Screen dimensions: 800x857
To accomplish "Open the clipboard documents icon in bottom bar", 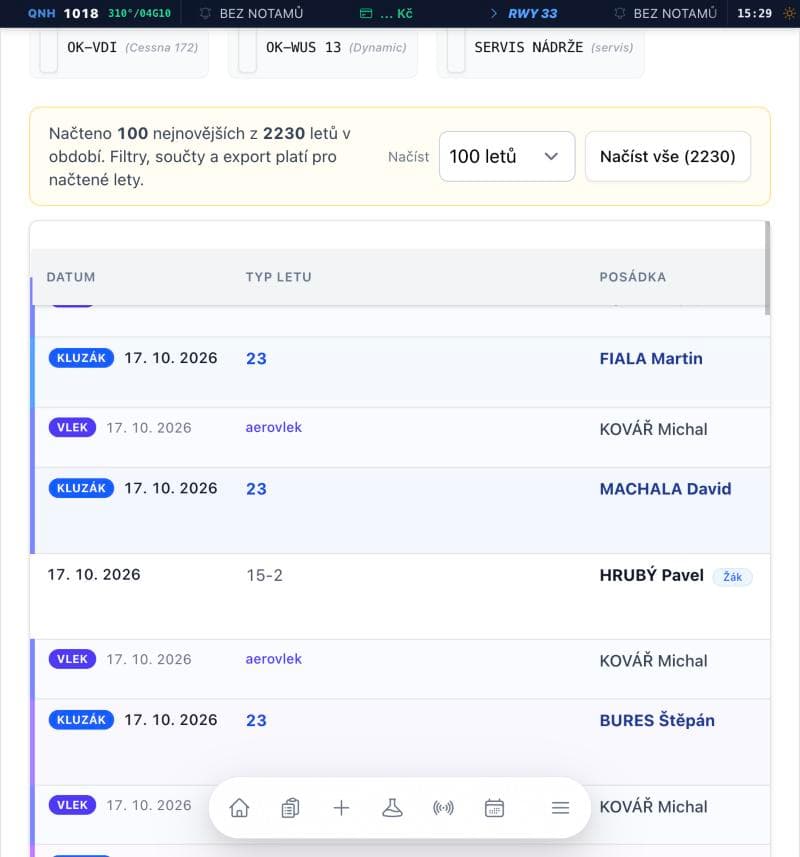I will point(290,807).
